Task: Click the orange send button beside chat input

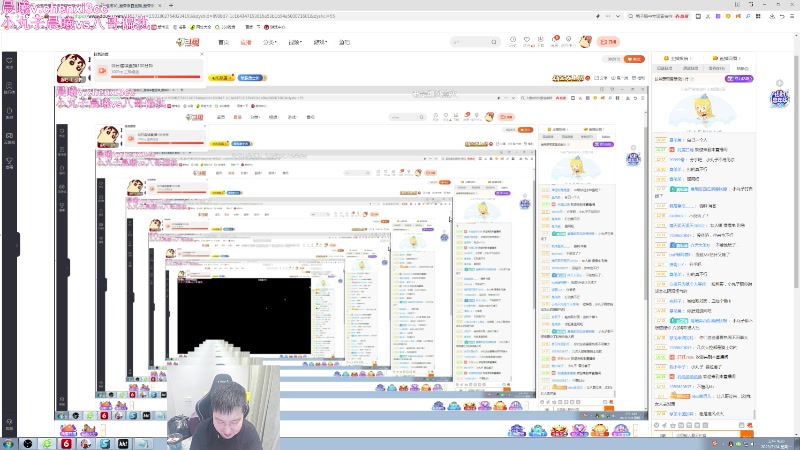Action: (747, 435)
